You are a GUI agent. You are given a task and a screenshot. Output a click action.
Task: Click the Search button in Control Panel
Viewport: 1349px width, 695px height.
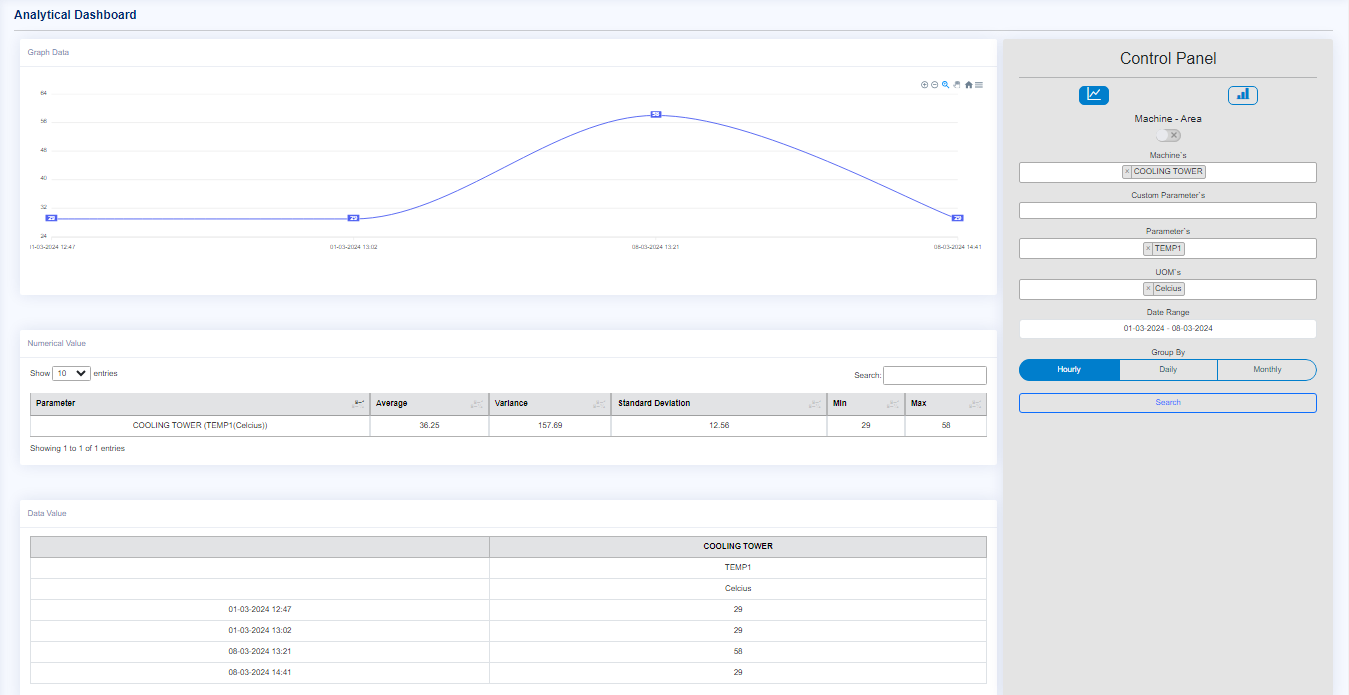pyautogui.click(x=1167, y=403)
